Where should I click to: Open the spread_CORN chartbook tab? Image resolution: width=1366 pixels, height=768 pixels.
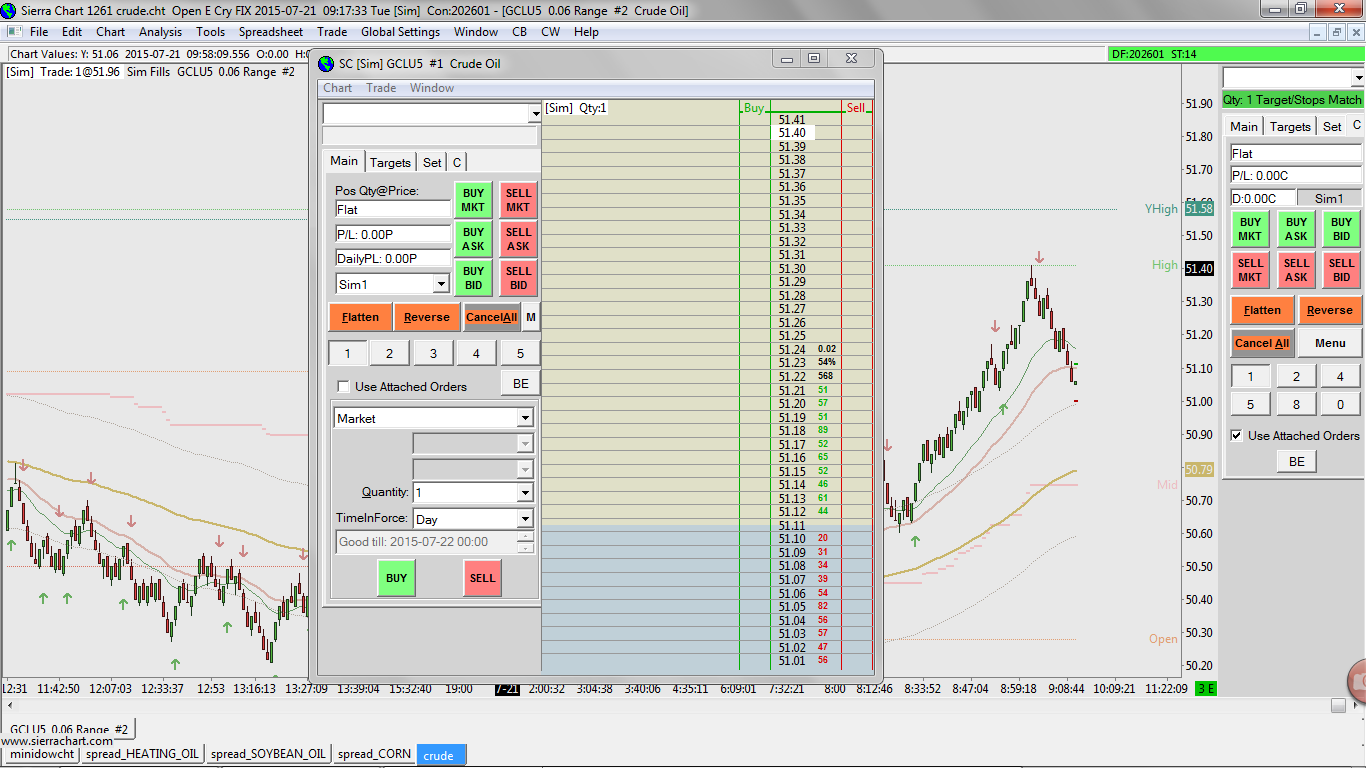pyautogui.click(x=374, y=754)
